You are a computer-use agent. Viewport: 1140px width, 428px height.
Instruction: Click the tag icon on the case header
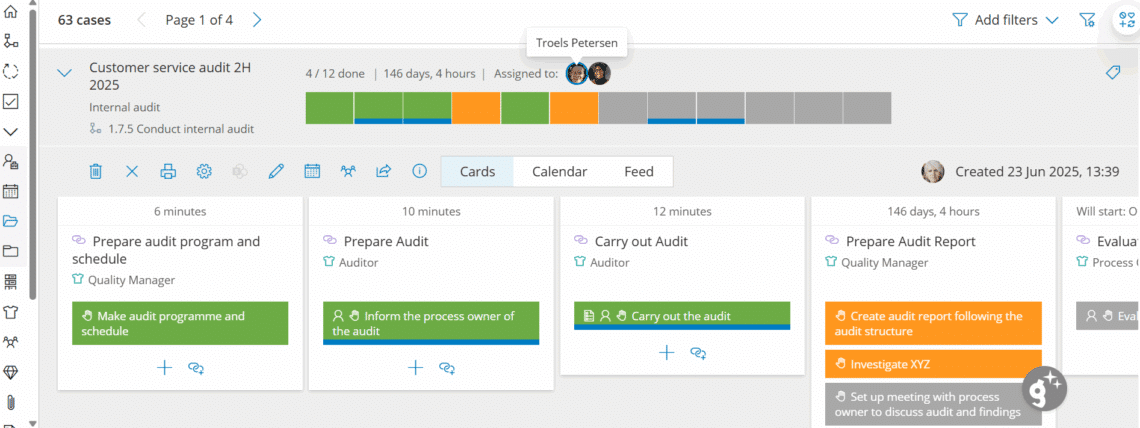(x=1112, y=73)
